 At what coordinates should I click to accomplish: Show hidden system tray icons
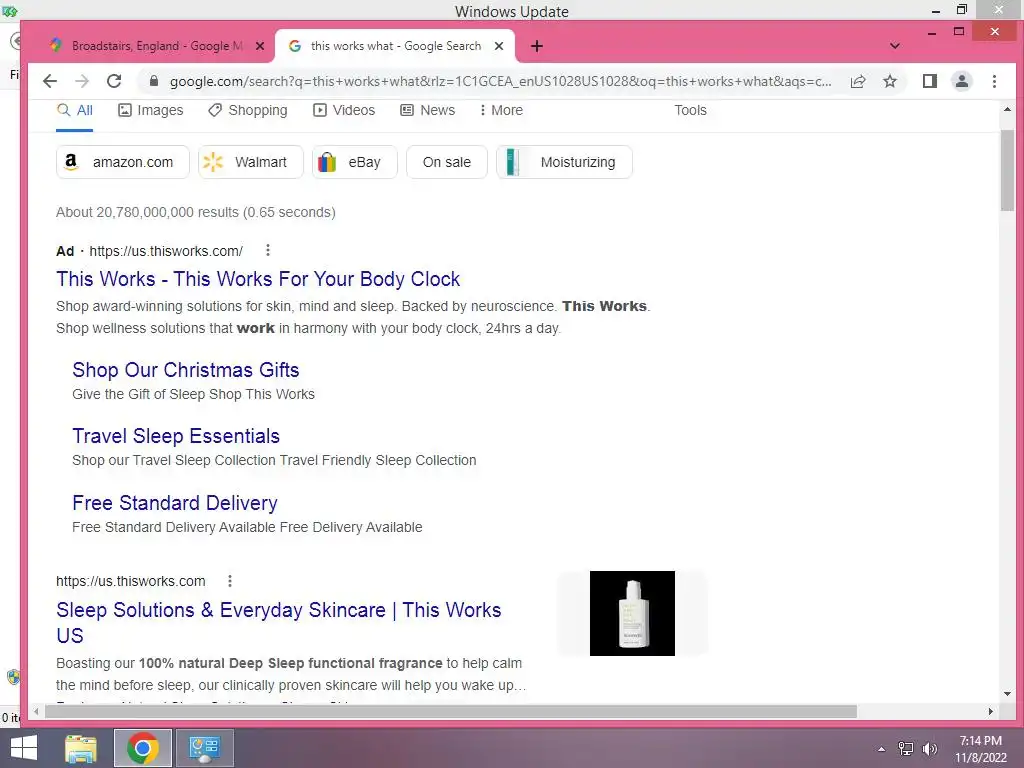[x=882, y=749]
